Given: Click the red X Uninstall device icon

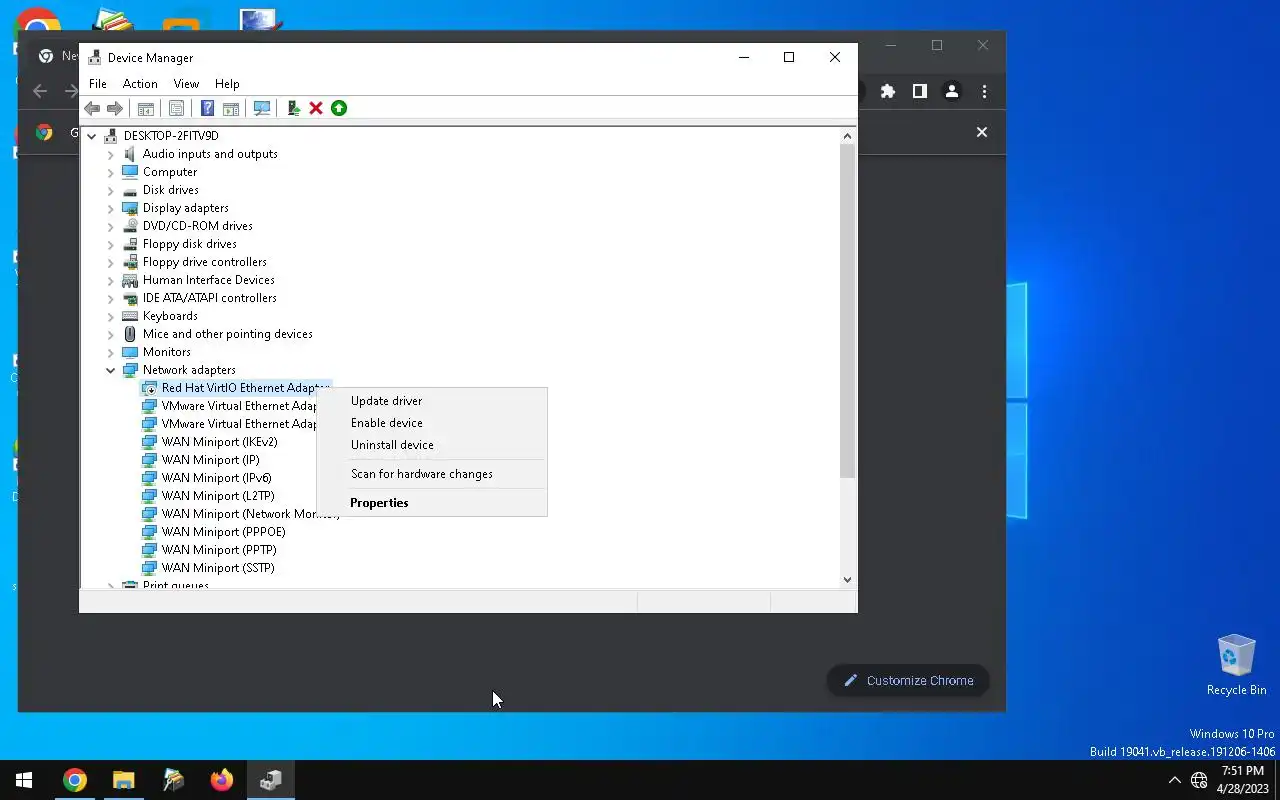Looking at the screenshot, I should 316,108.
